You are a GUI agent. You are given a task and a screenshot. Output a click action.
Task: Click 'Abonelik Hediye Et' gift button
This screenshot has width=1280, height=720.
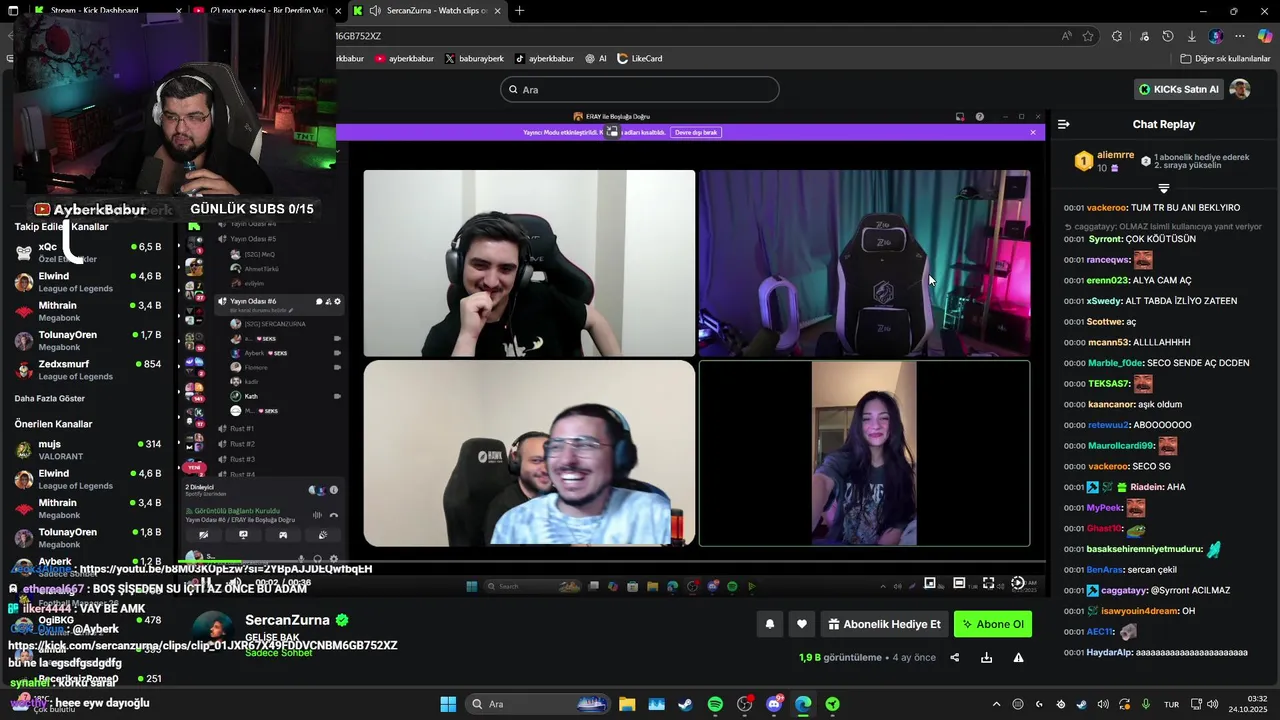(884, 624)
